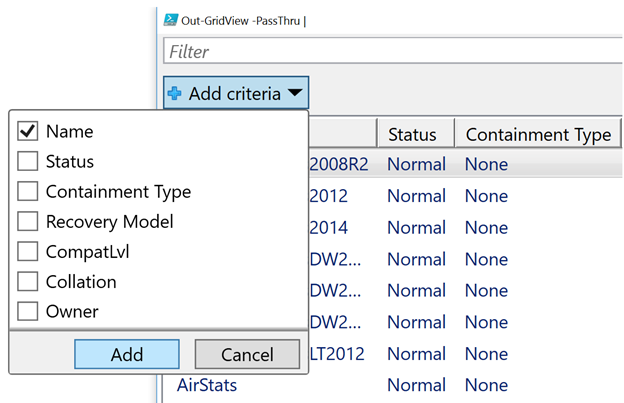Screen dimensions: 624x403
Task: Uncheck the Name checkbox
Action: coord(28,131)
